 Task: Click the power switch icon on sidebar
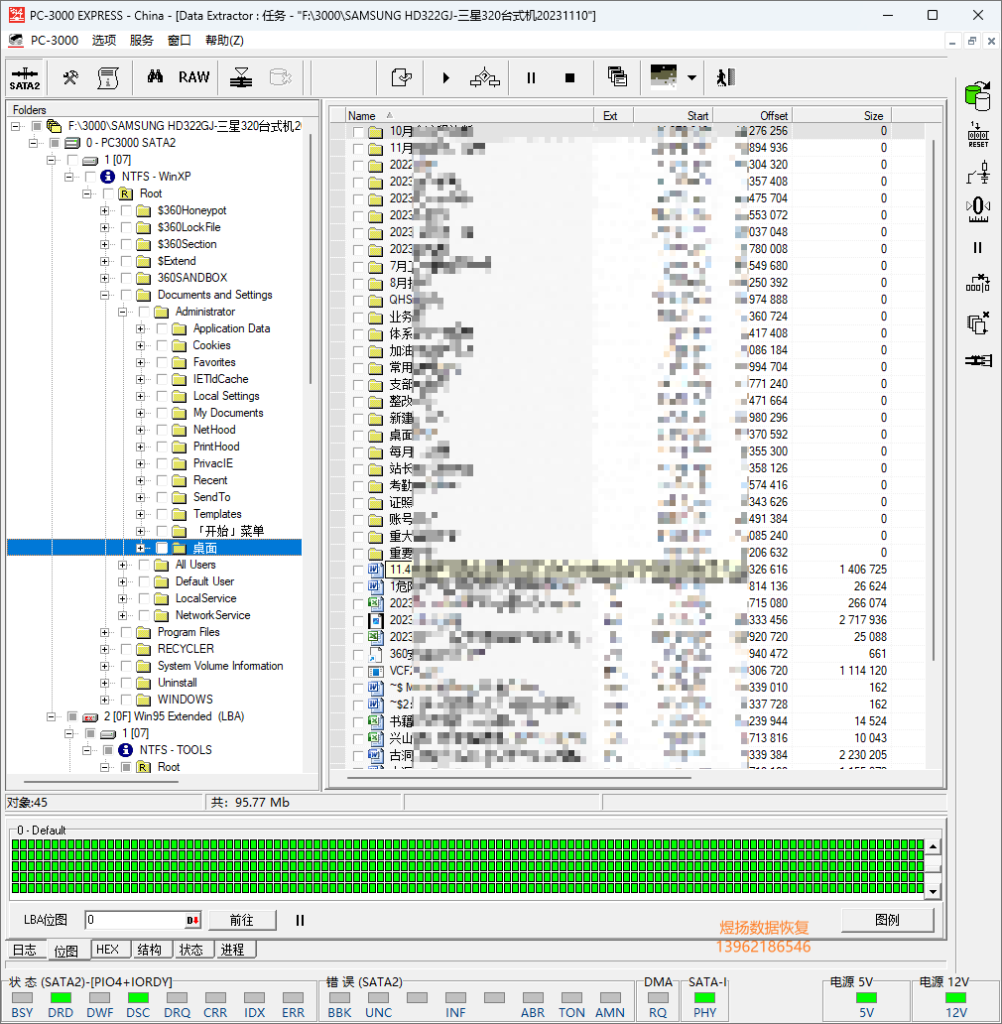[x=978, y=173]
